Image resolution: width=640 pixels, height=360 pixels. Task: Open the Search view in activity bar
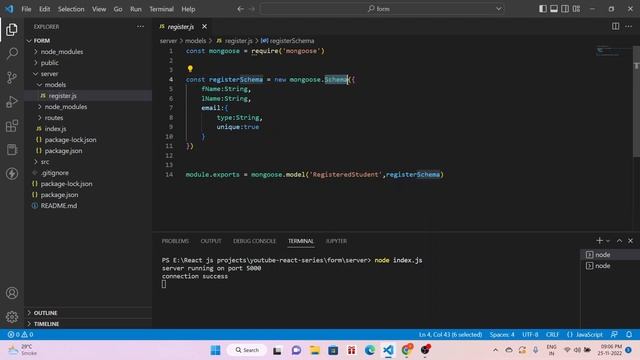(12, 53)
